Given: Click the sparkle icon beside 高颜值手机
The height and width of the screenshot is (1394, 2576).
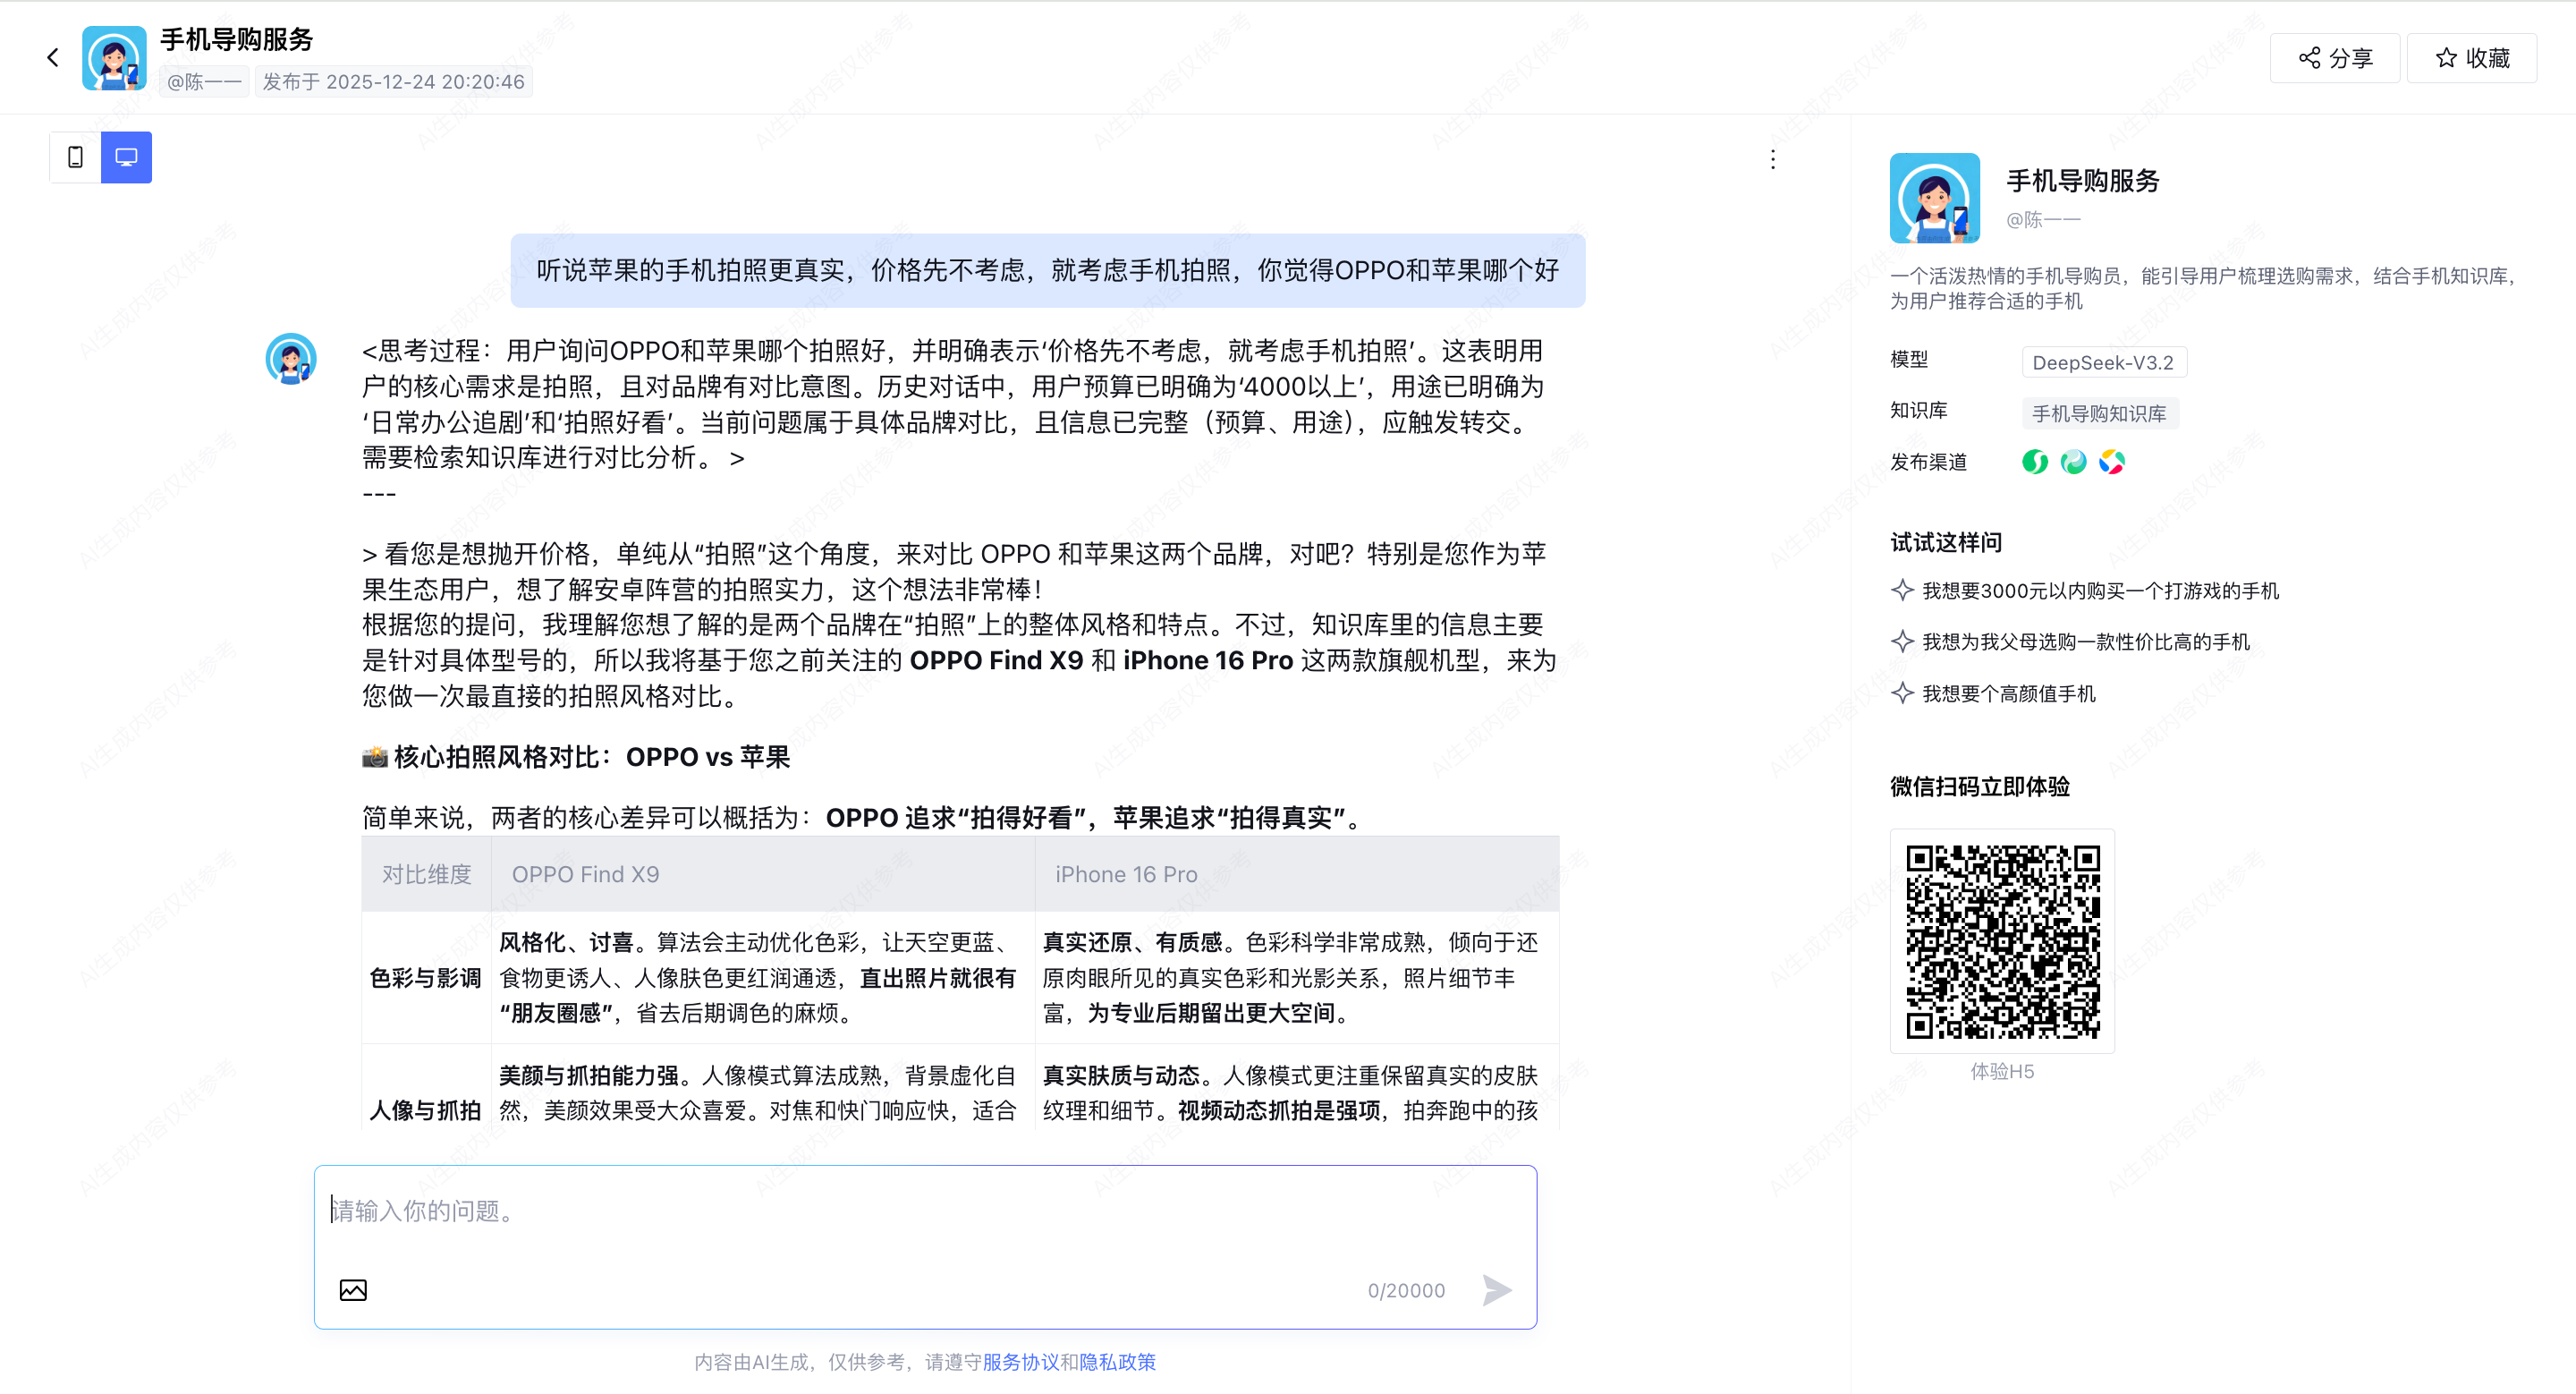Looking at the screenshot, I should click(1902, 693).
